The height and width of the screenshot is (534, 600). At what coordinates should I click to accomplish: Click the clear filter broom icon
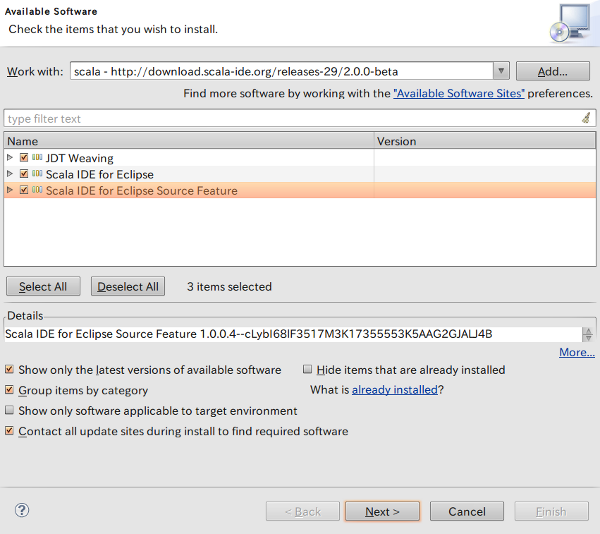pyautogui.click(x=586, y=118)
